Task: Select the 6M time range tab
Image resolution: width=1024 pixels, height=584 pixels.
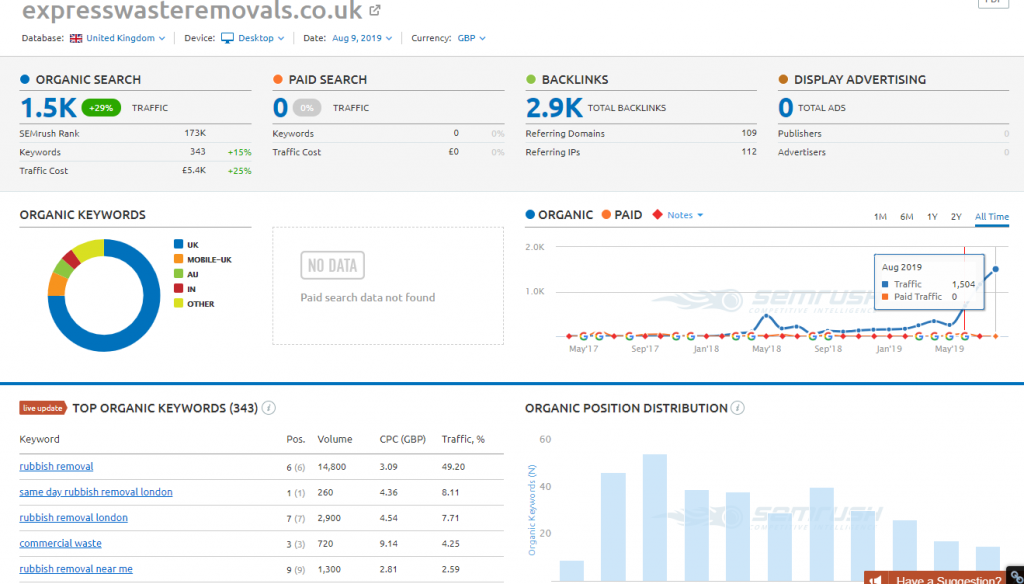Action: pos(906,217)
